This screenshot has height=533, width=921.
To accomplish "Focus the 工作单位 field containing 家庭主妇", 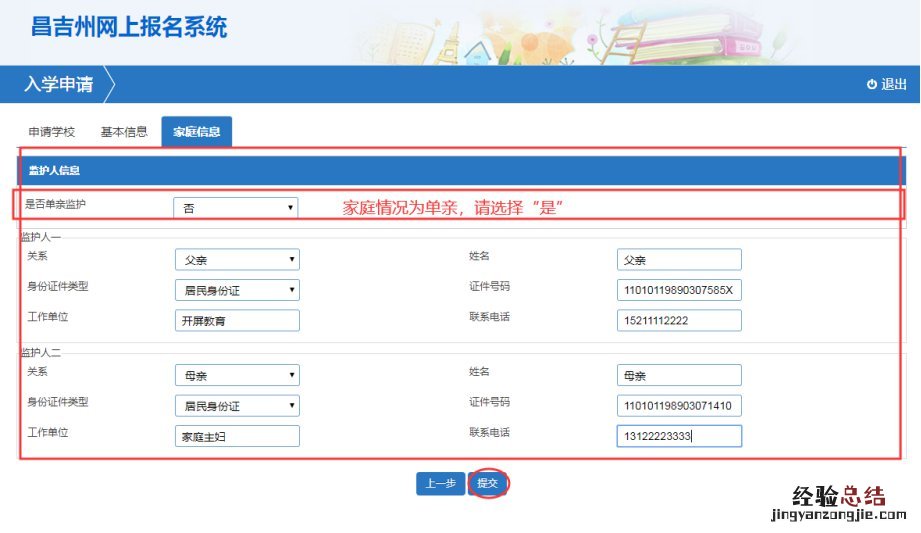I will (236, 436).
